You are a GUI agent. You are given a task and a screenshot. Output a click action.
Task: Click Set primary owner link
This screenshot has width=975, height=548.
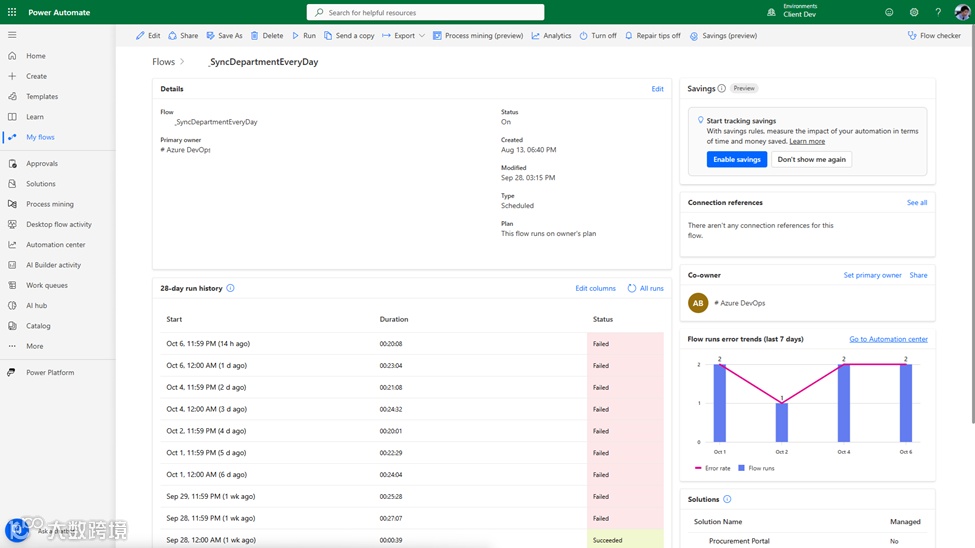pos(872,275)
